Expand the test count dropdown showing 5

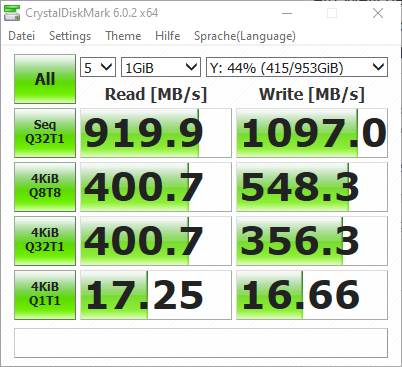coord(98,67)
